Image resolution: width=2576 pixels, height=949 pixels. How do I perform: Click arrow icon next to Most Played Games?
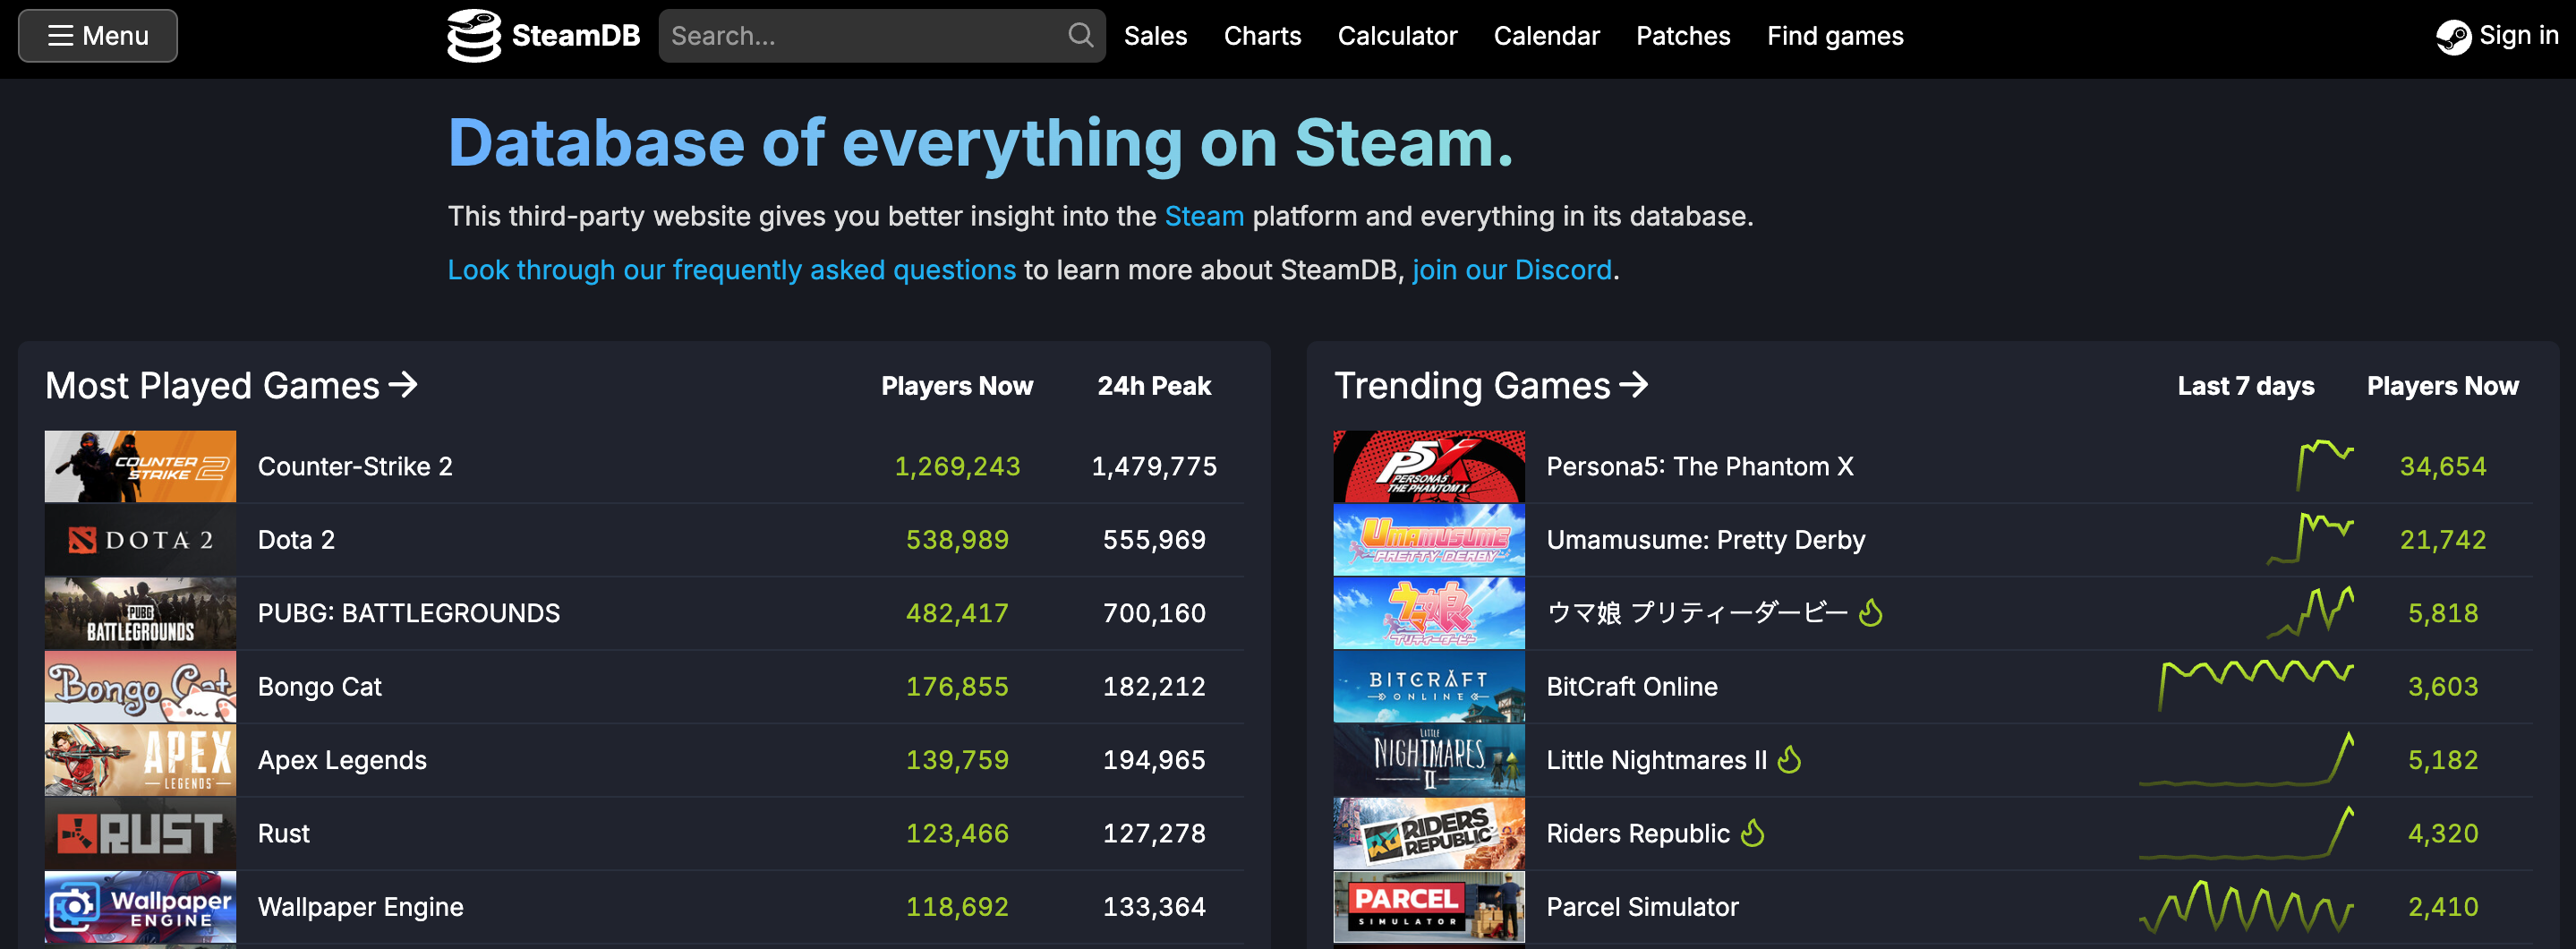pyautogui.click(x=403, y=385)
